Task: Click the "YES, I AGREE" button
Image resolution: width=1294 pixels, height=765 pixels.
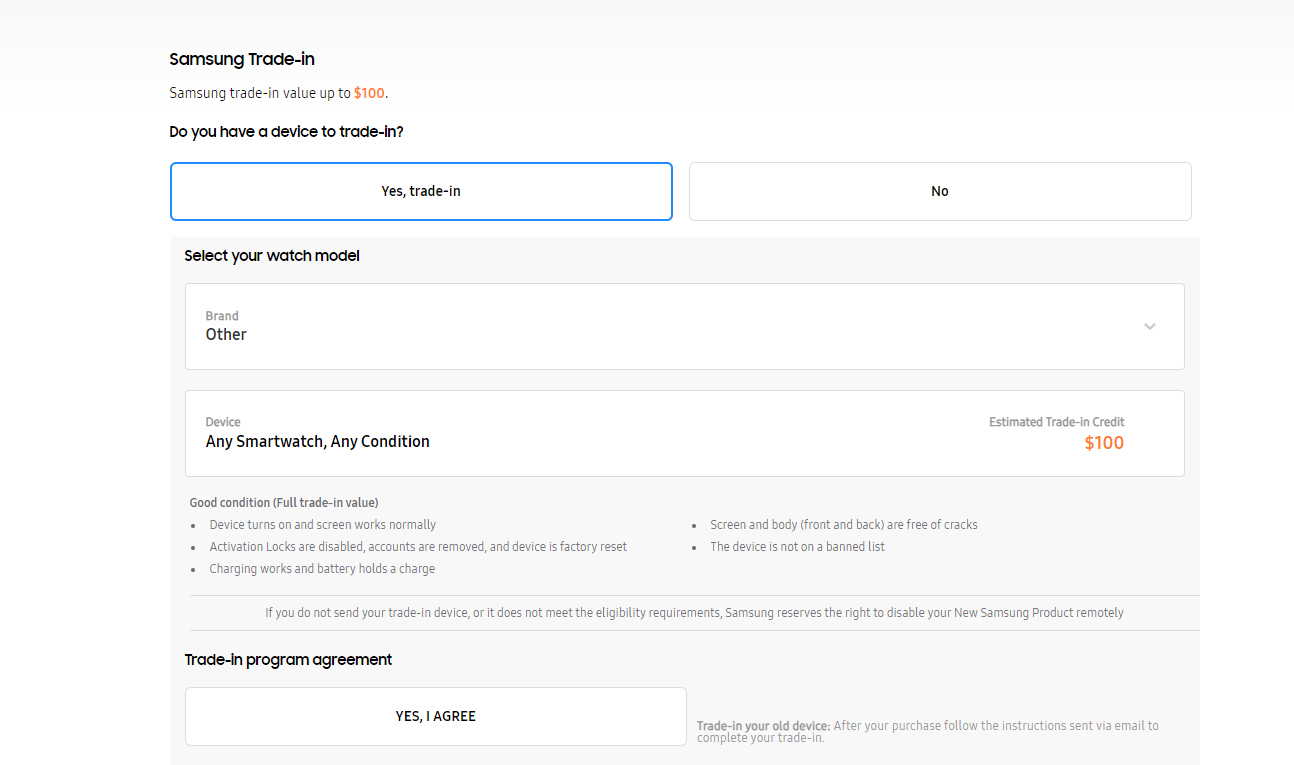Action: (436, 716)
